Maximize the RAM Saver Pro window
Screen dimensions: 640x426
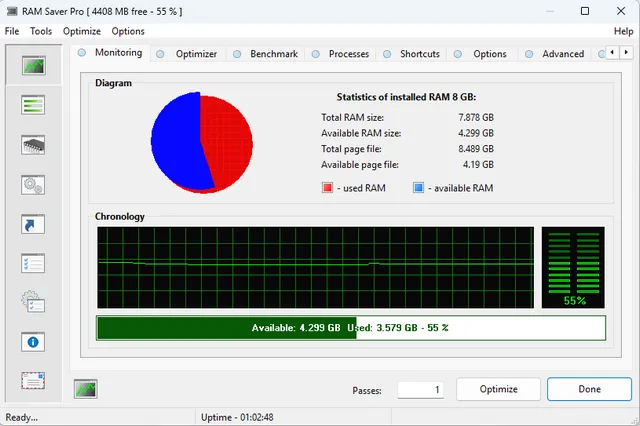(585, 11)
